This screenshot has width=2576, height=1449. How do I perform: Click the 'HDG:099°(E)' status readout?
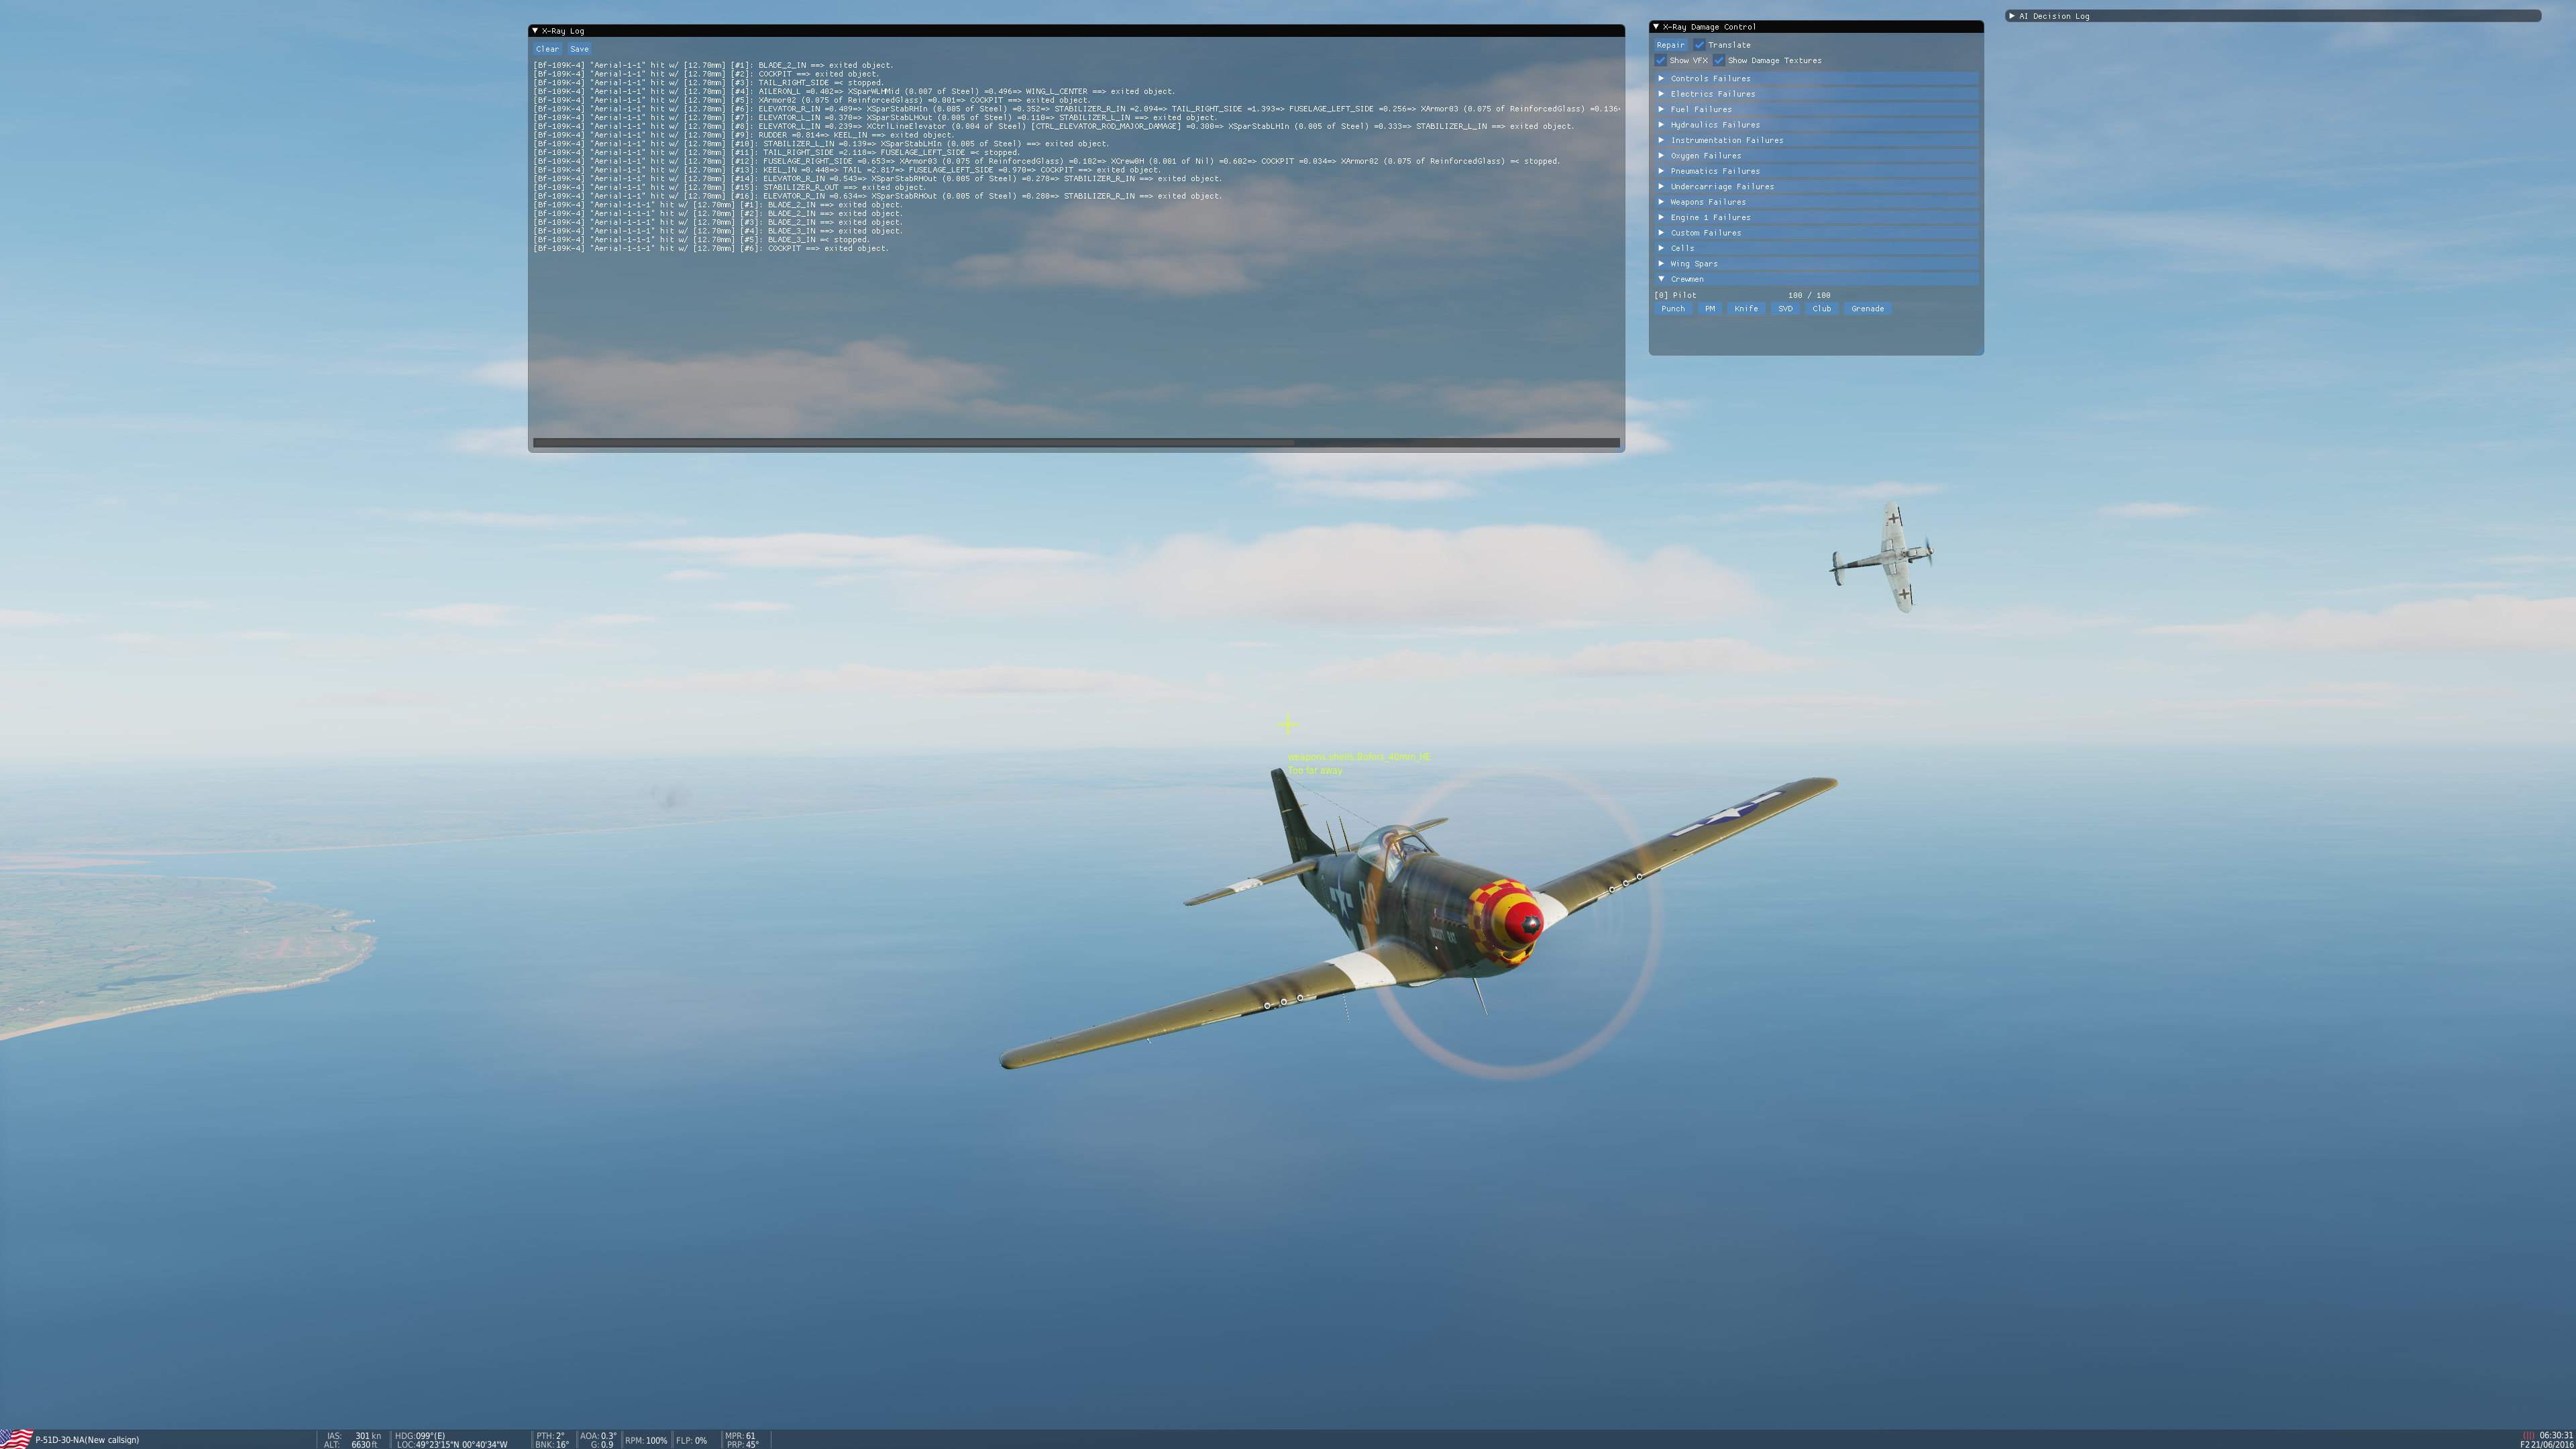(x=420, y=1436)
